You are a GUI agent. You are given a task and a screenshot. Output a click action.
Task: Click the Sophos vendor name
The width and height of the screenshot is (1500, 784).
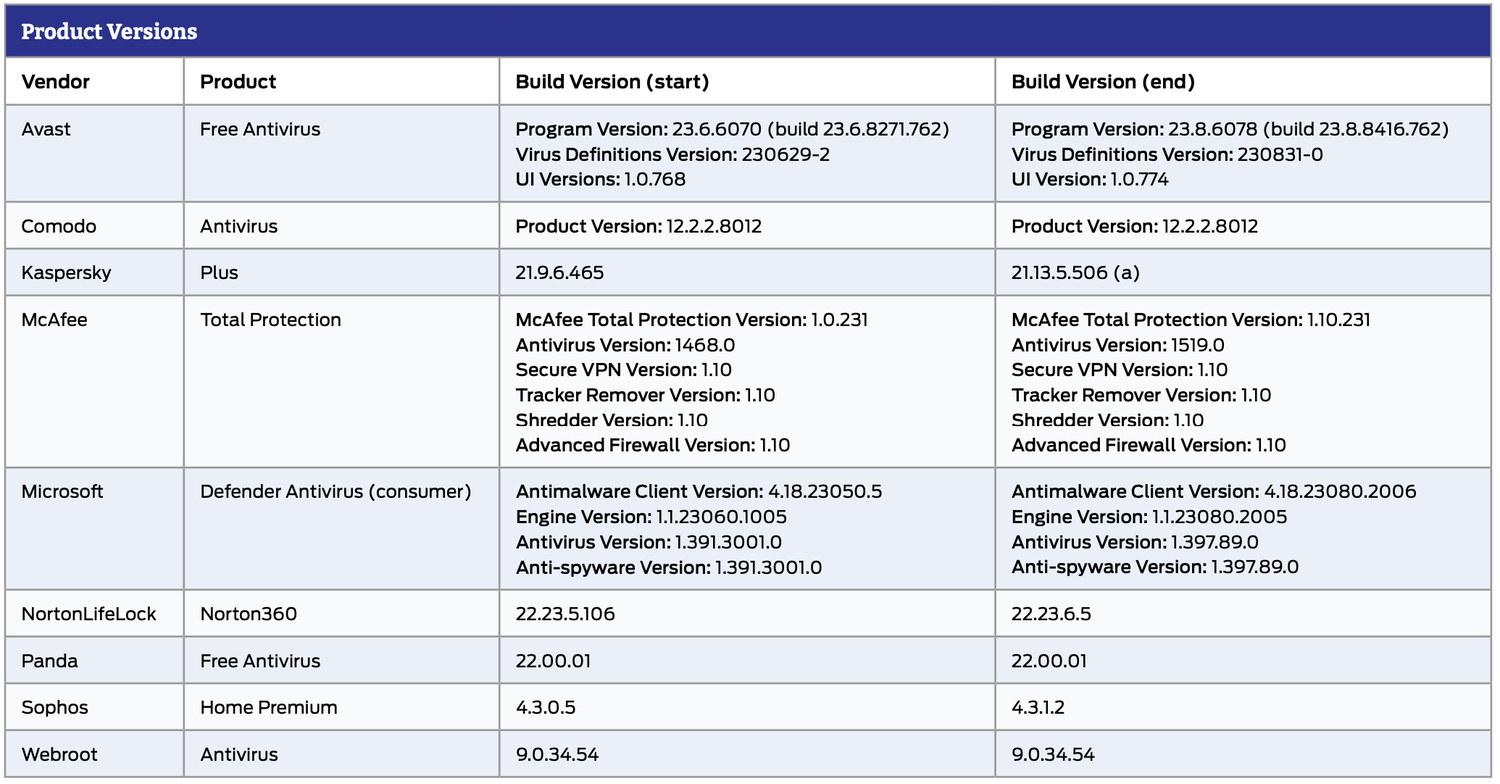[55, 708]
